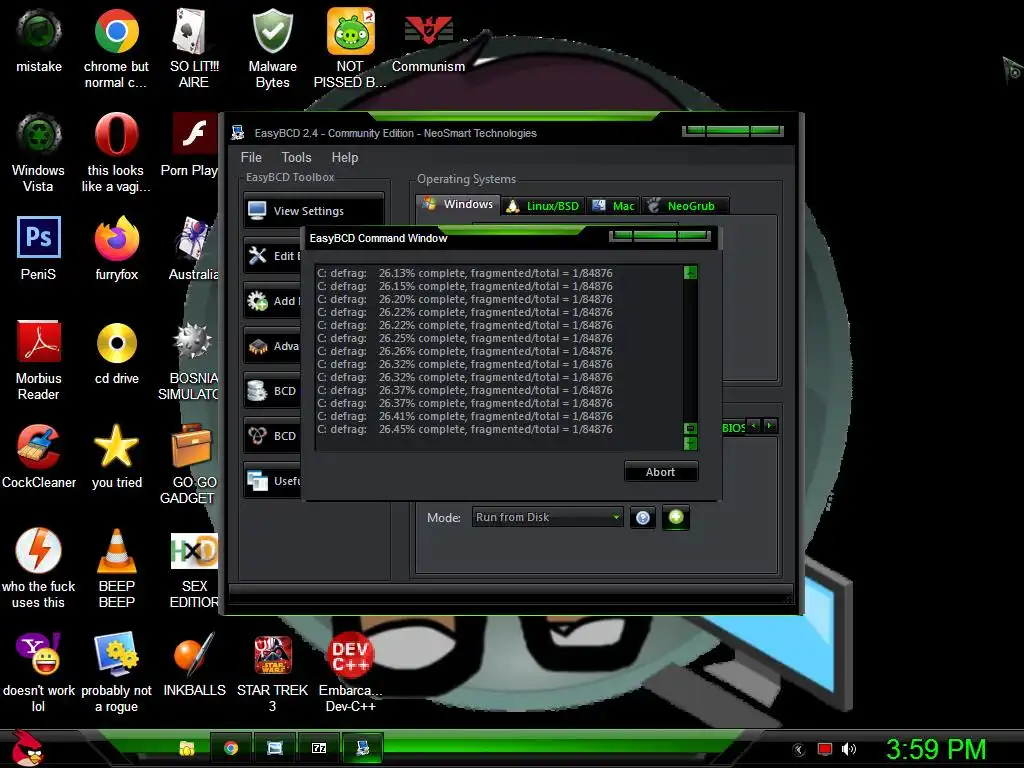Image resolution: width=1024 pixels, height=768 pixels.
Task: Open the Yahoo messenger 'doesn't work lol' icon
Action: (x=39, y=673)
